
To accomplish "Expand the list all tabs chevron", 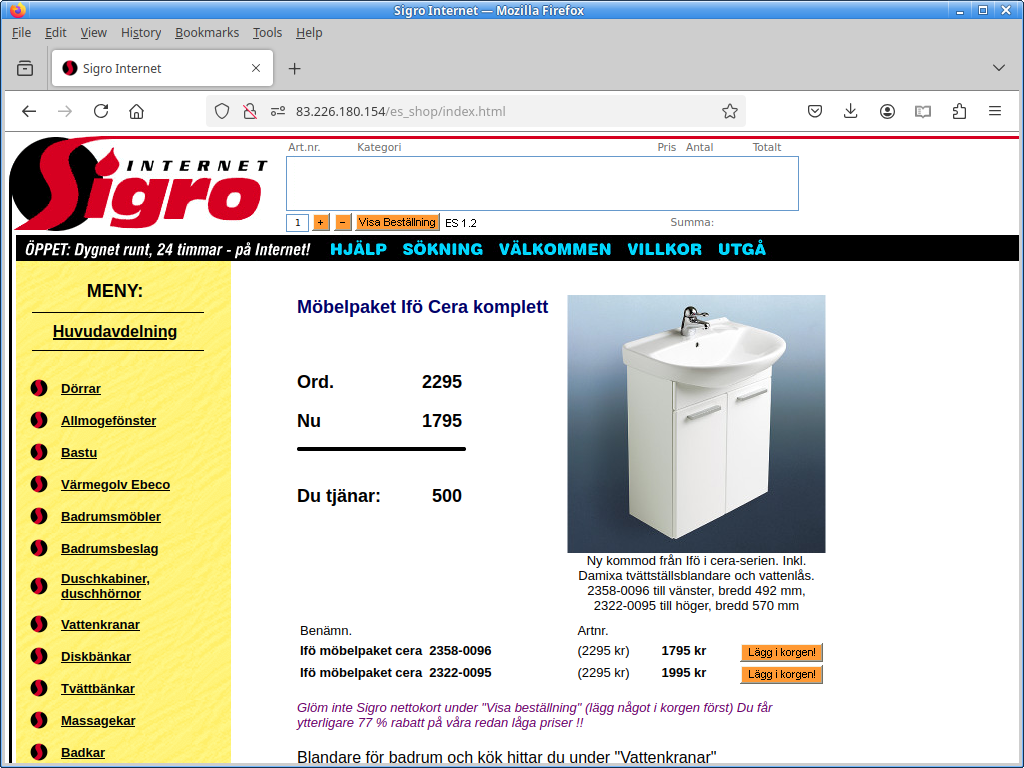I will [999, 68].
